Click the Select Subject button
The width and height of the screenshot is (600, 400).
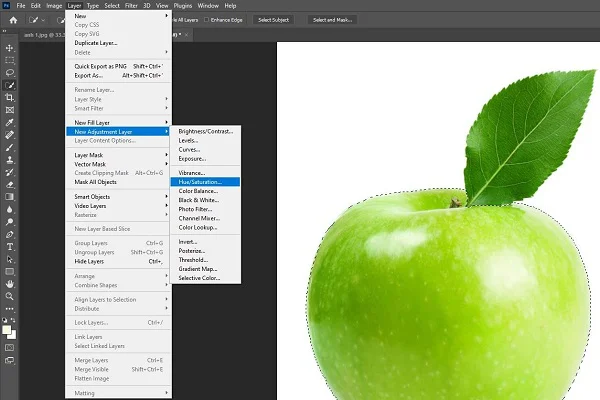coord(273,19)
